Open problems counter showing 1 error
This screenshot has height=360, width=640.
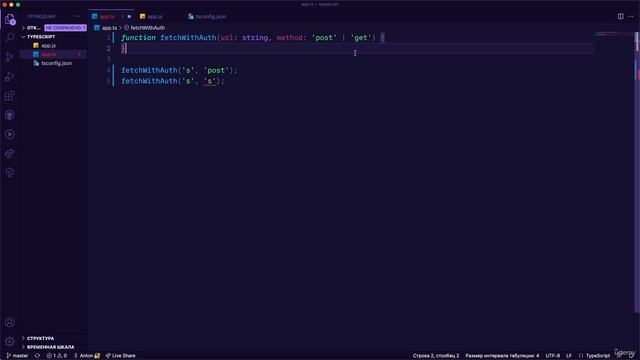[x=56, y=356]
